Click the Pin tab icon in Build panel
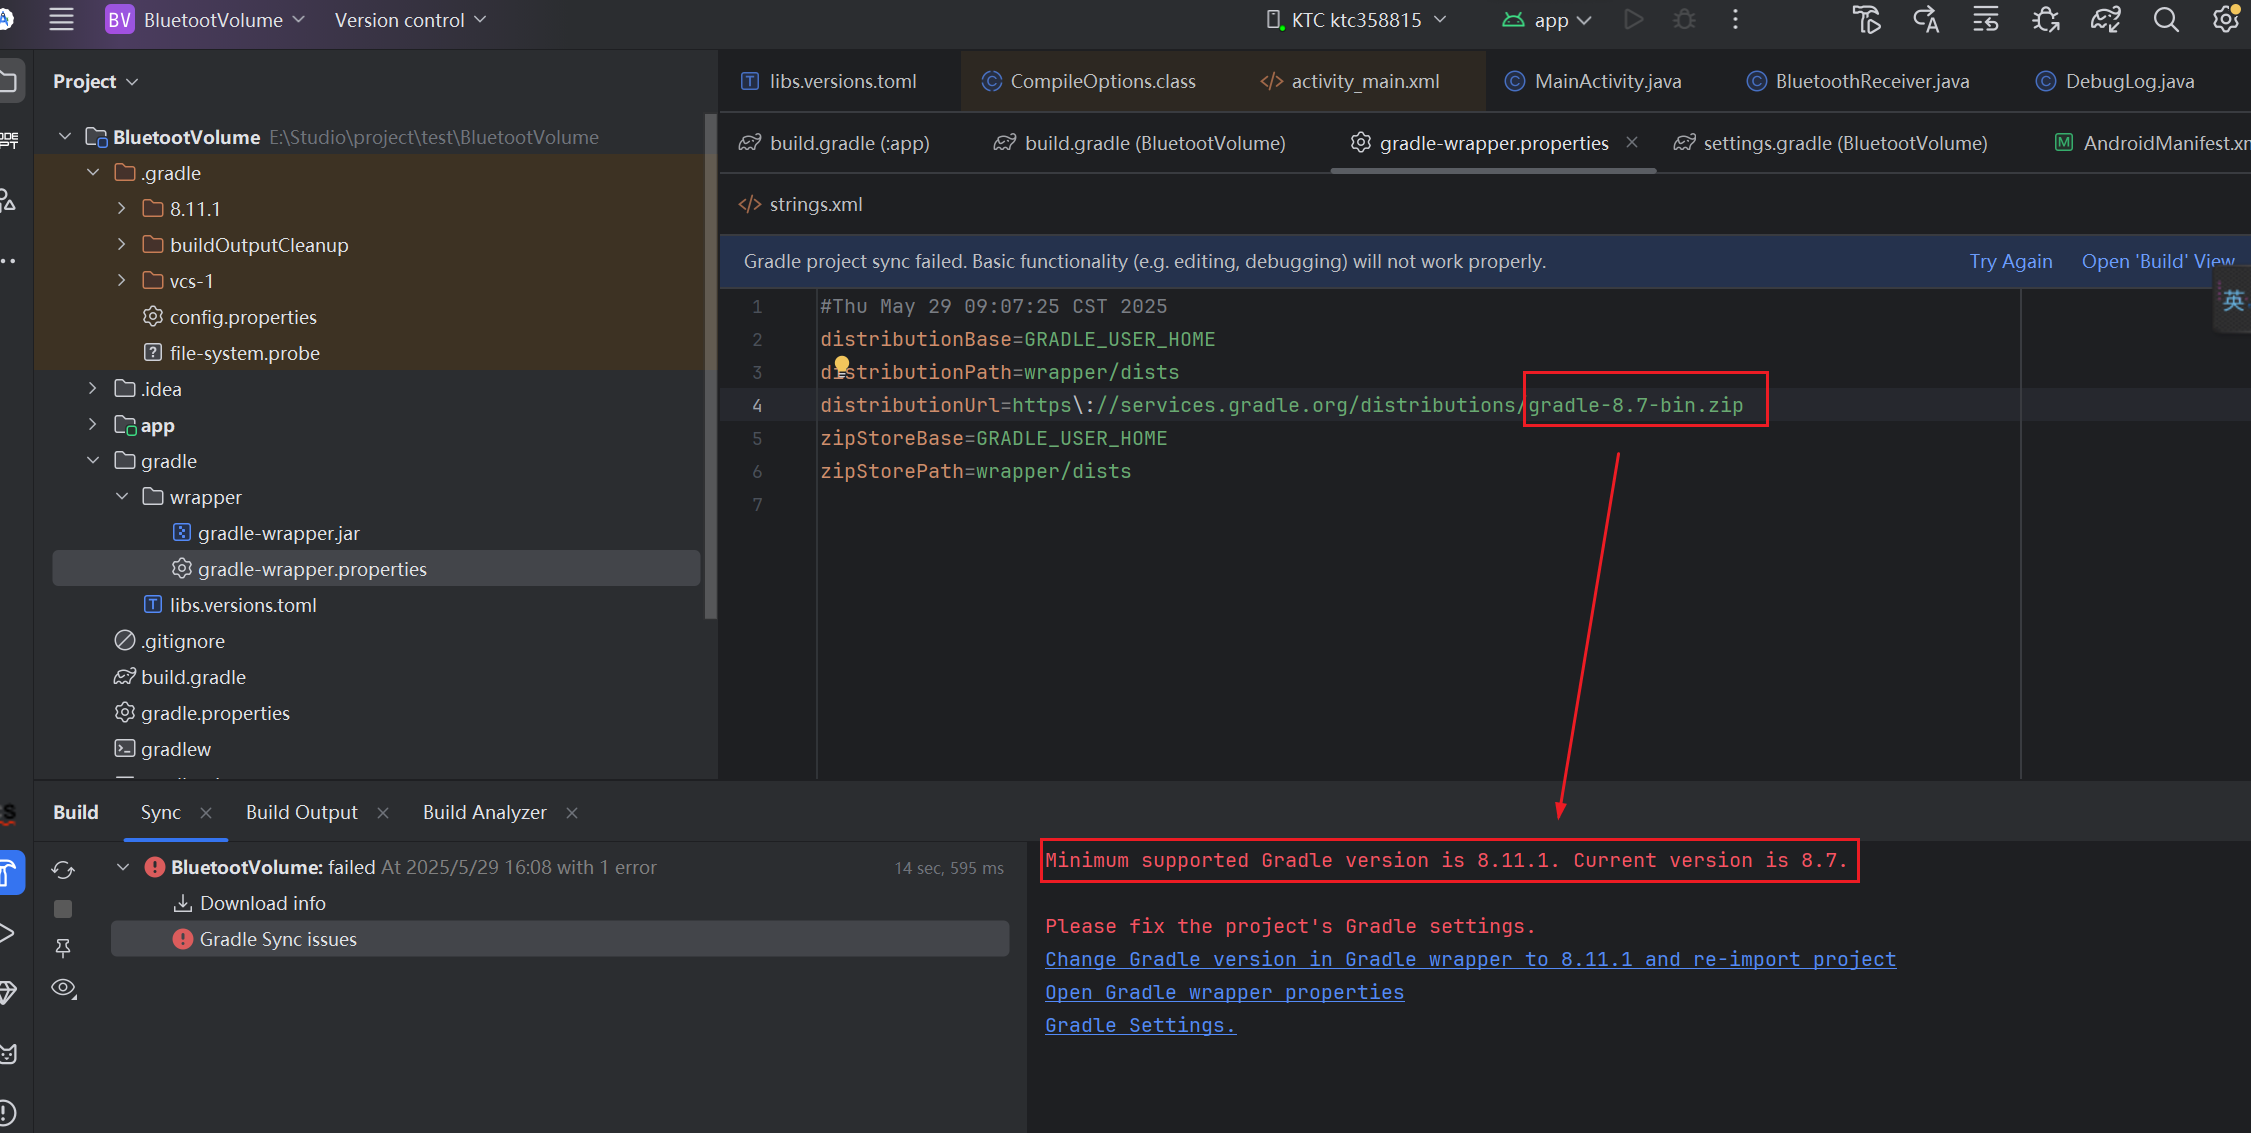Viewport: 2251px width, 1133px height. point(63,948)
